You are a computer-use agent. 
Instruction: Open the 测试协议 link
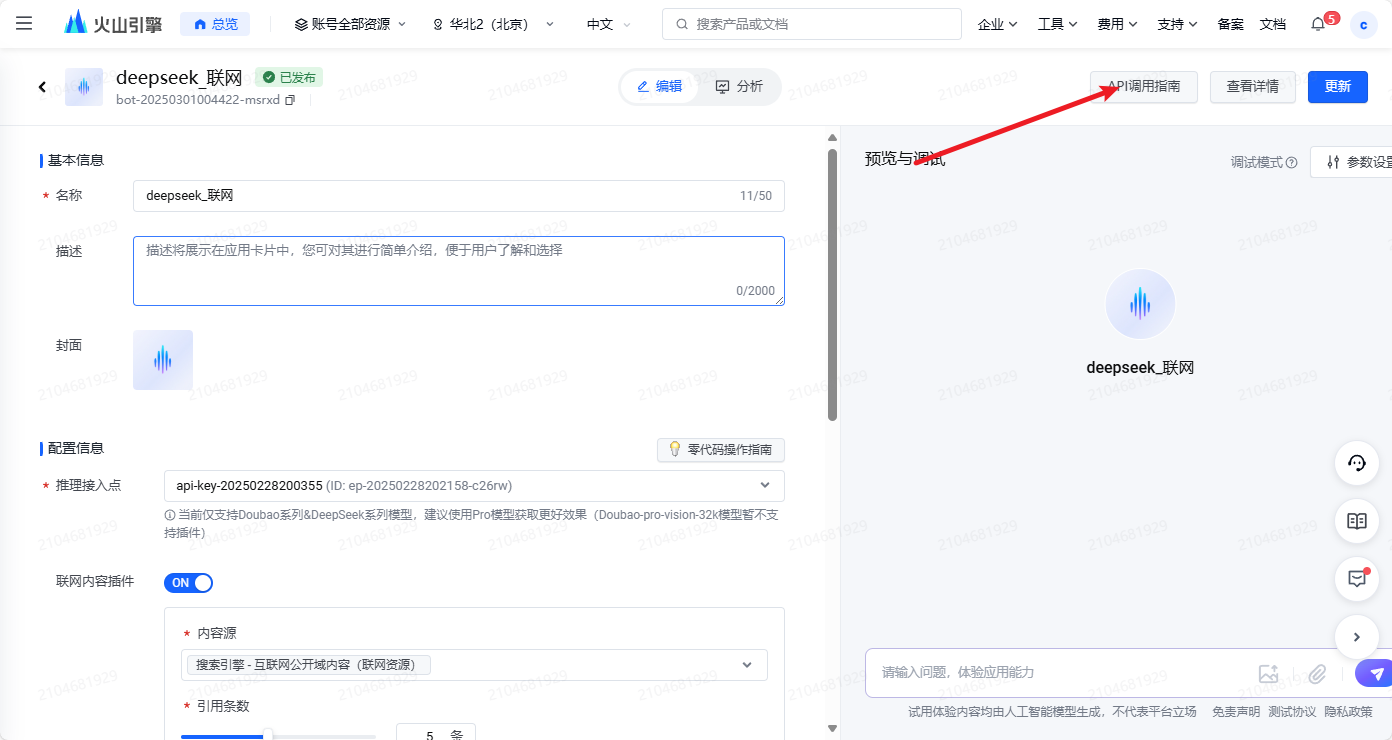(x=1292, y=712)
